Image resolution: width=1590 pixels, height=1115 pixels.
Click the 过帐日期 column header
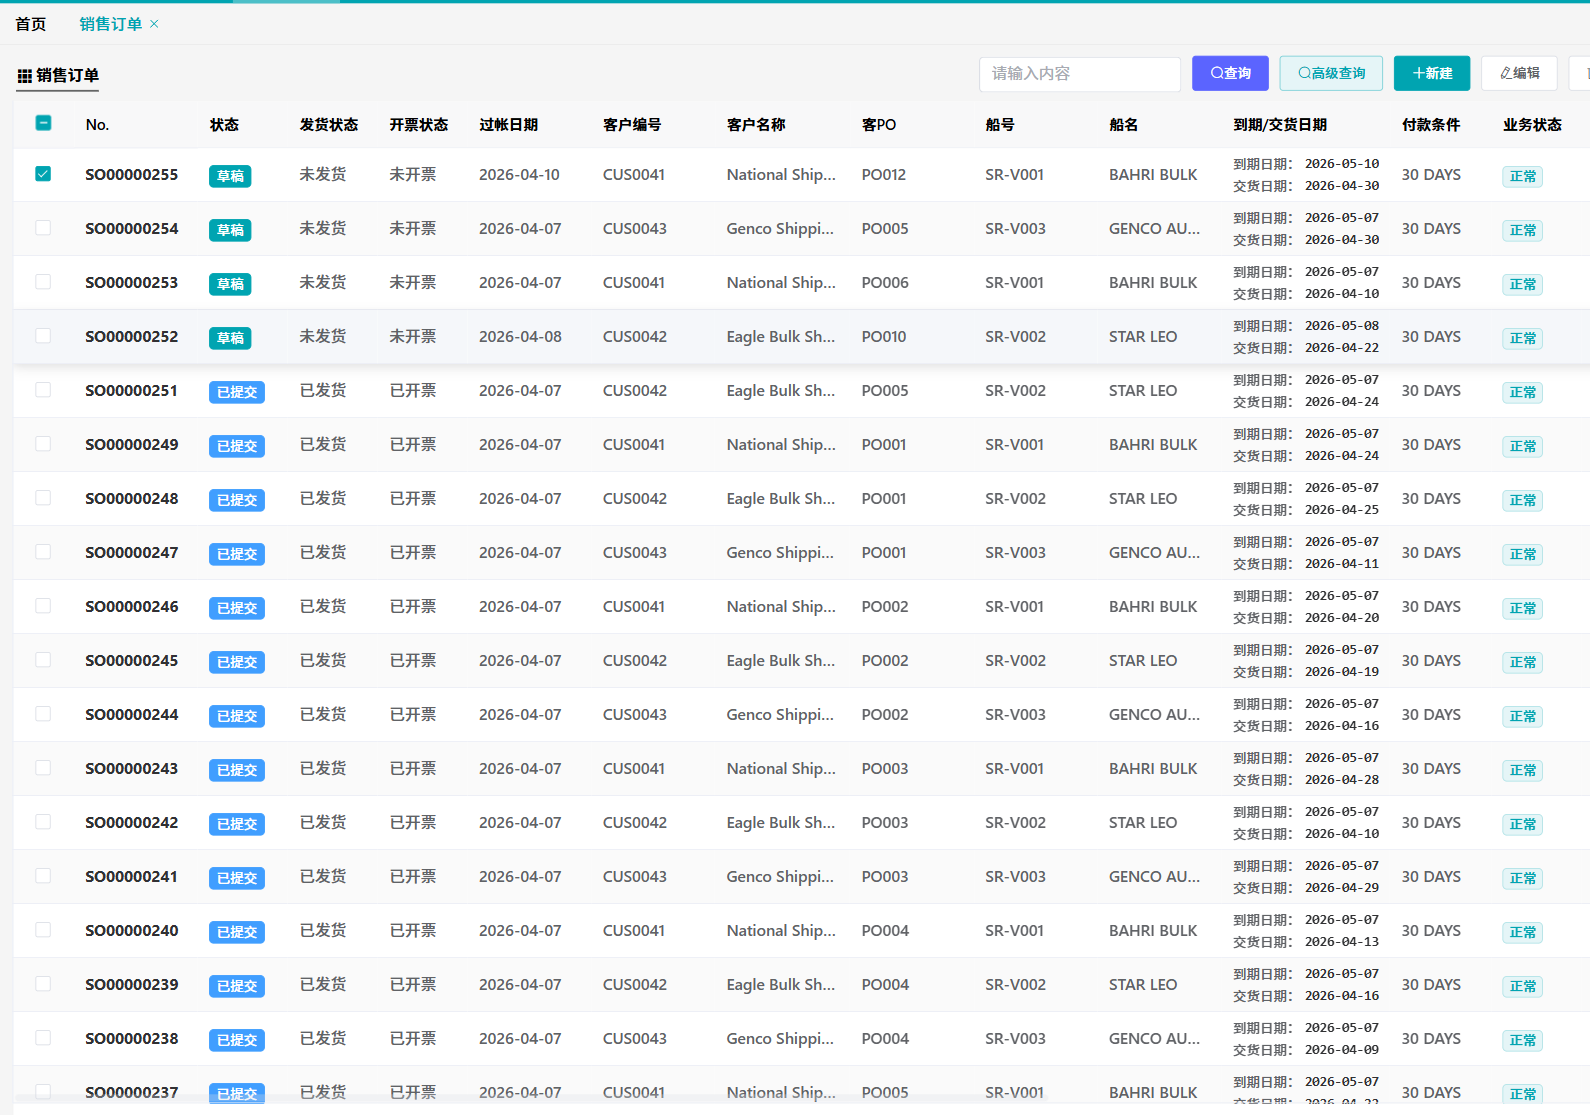pos(508,125)
